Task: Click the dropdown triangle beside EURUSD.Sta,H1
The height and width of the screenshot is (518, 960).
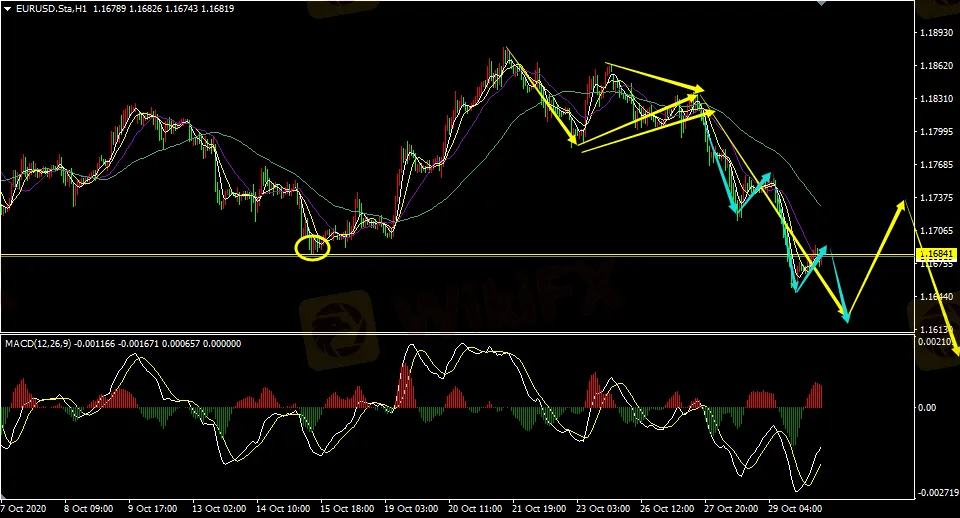Action: 7,9
